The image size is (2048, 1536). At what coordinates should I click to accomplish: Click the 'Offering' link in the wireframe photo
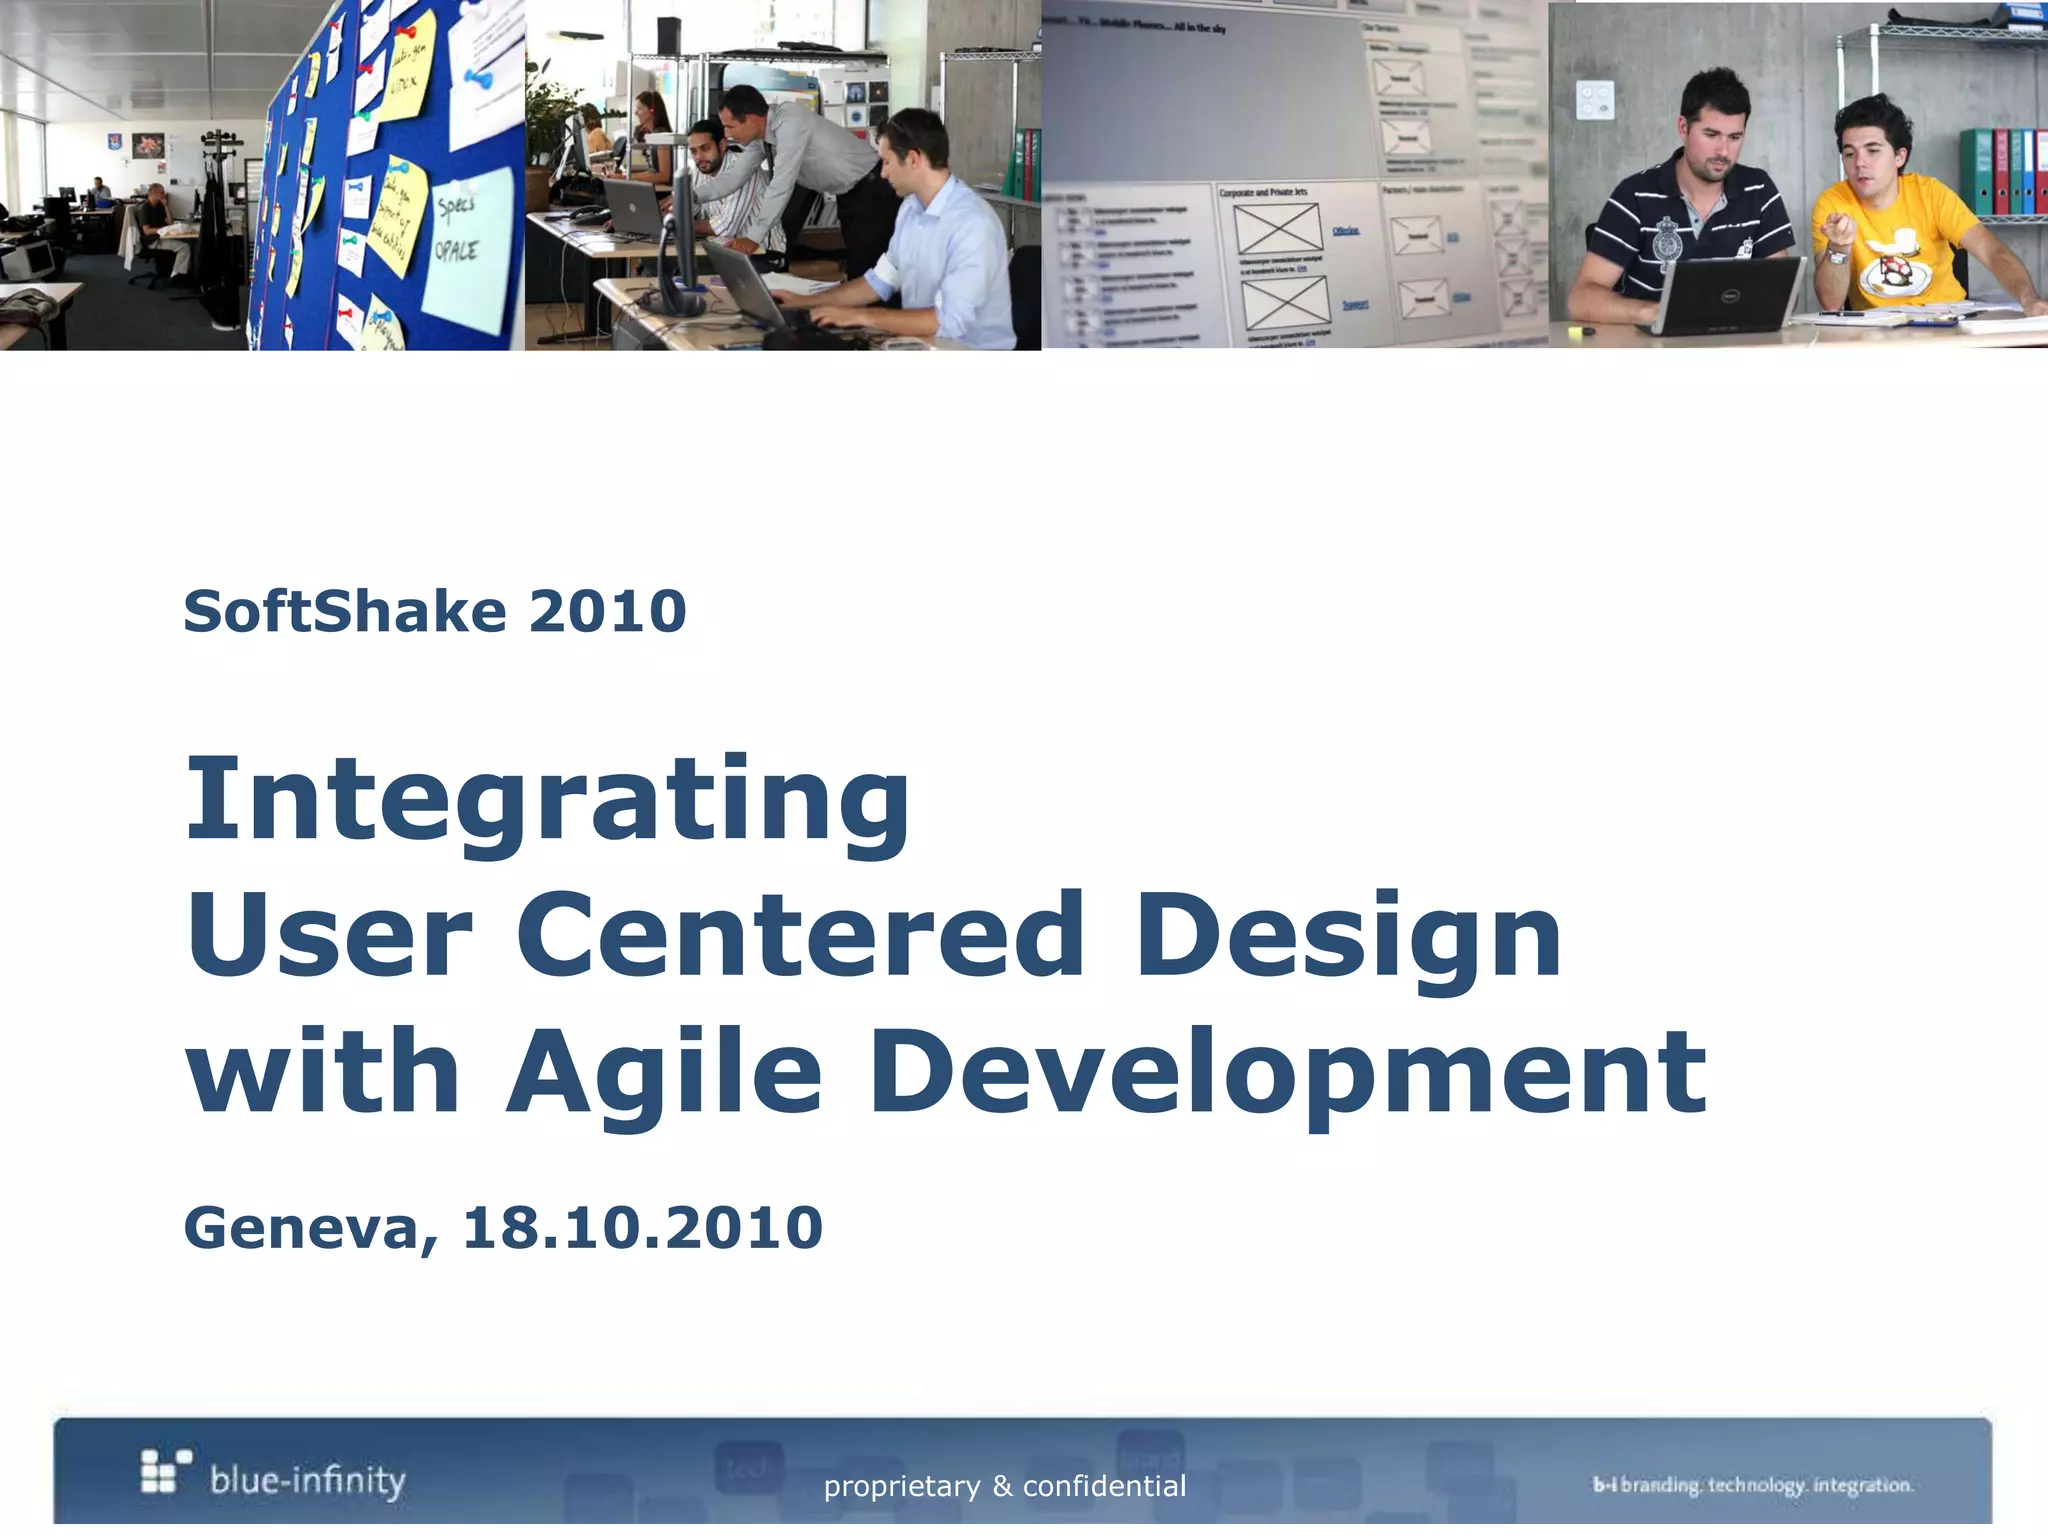coord(1345,231)
